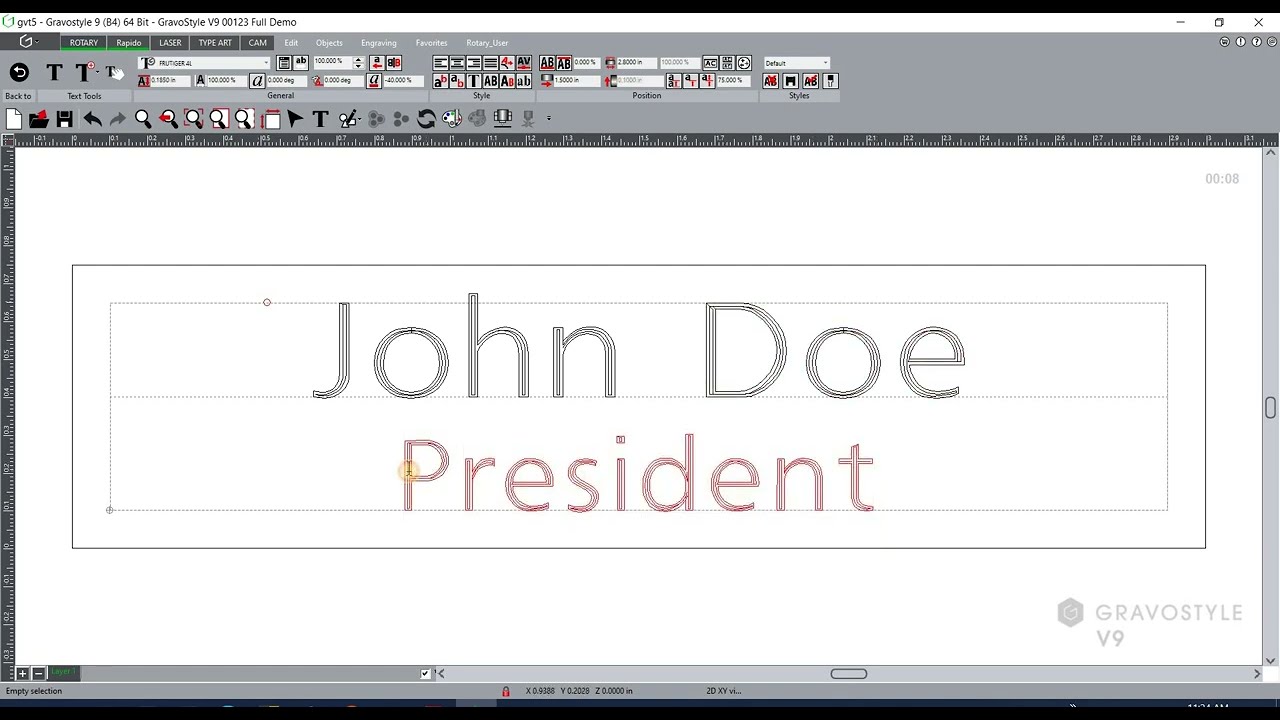Apply subscript with the a-b lowered icon

point(457,81)
